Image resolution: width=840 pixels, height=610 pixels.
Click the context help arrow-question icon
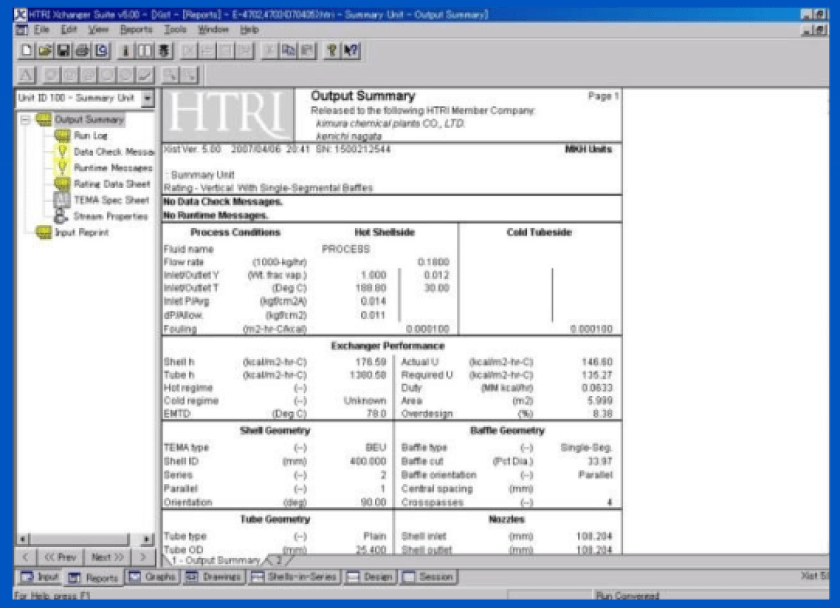tap(350, 50)
